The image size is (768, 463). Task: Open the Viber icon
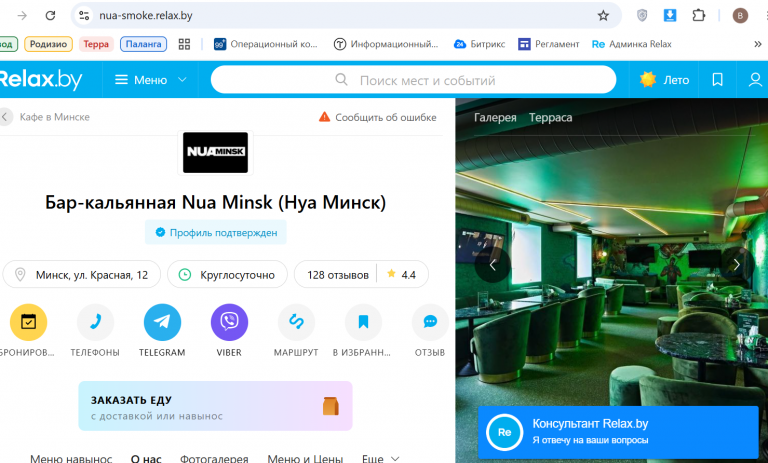229,322
